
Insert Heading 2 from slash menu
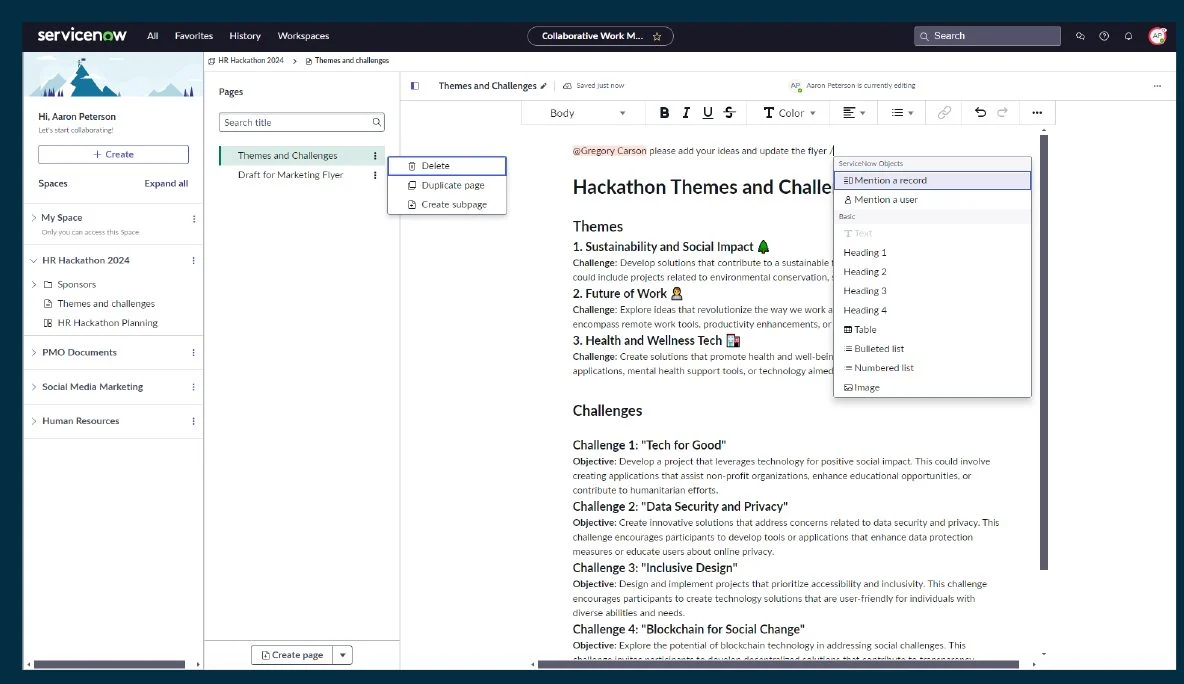pyautogui.click(x=932, y=272)
